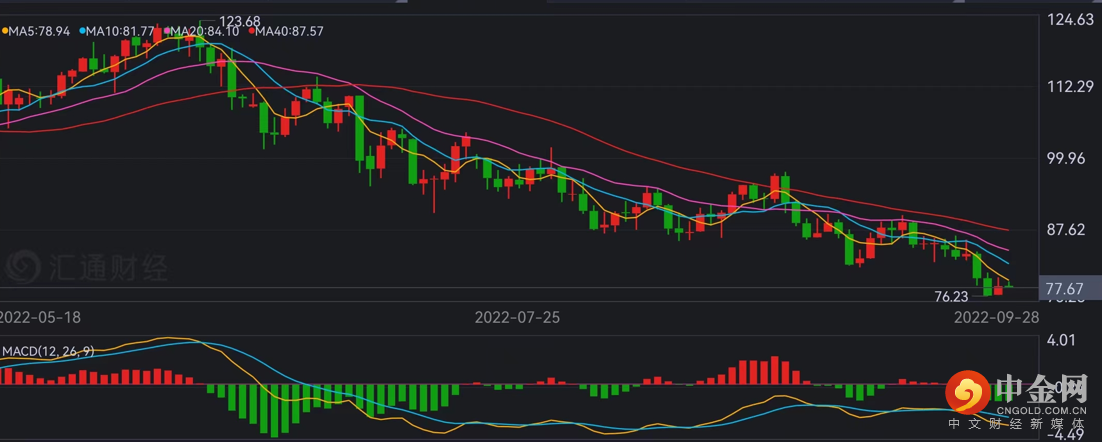Click the 2022-05-18 date label

click(39, 318)
